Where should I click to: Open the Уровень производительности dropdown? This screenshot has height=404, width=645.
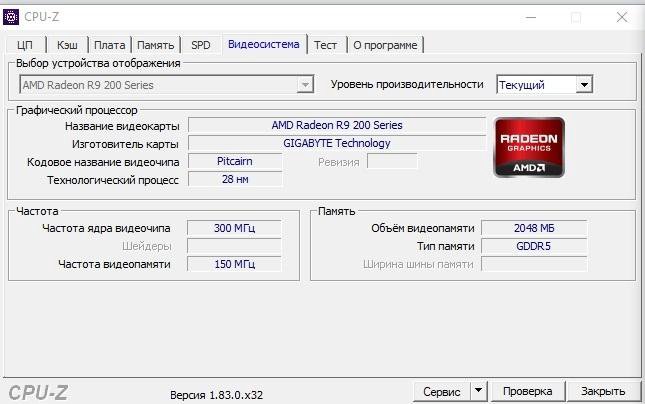(x=584, y=85)
